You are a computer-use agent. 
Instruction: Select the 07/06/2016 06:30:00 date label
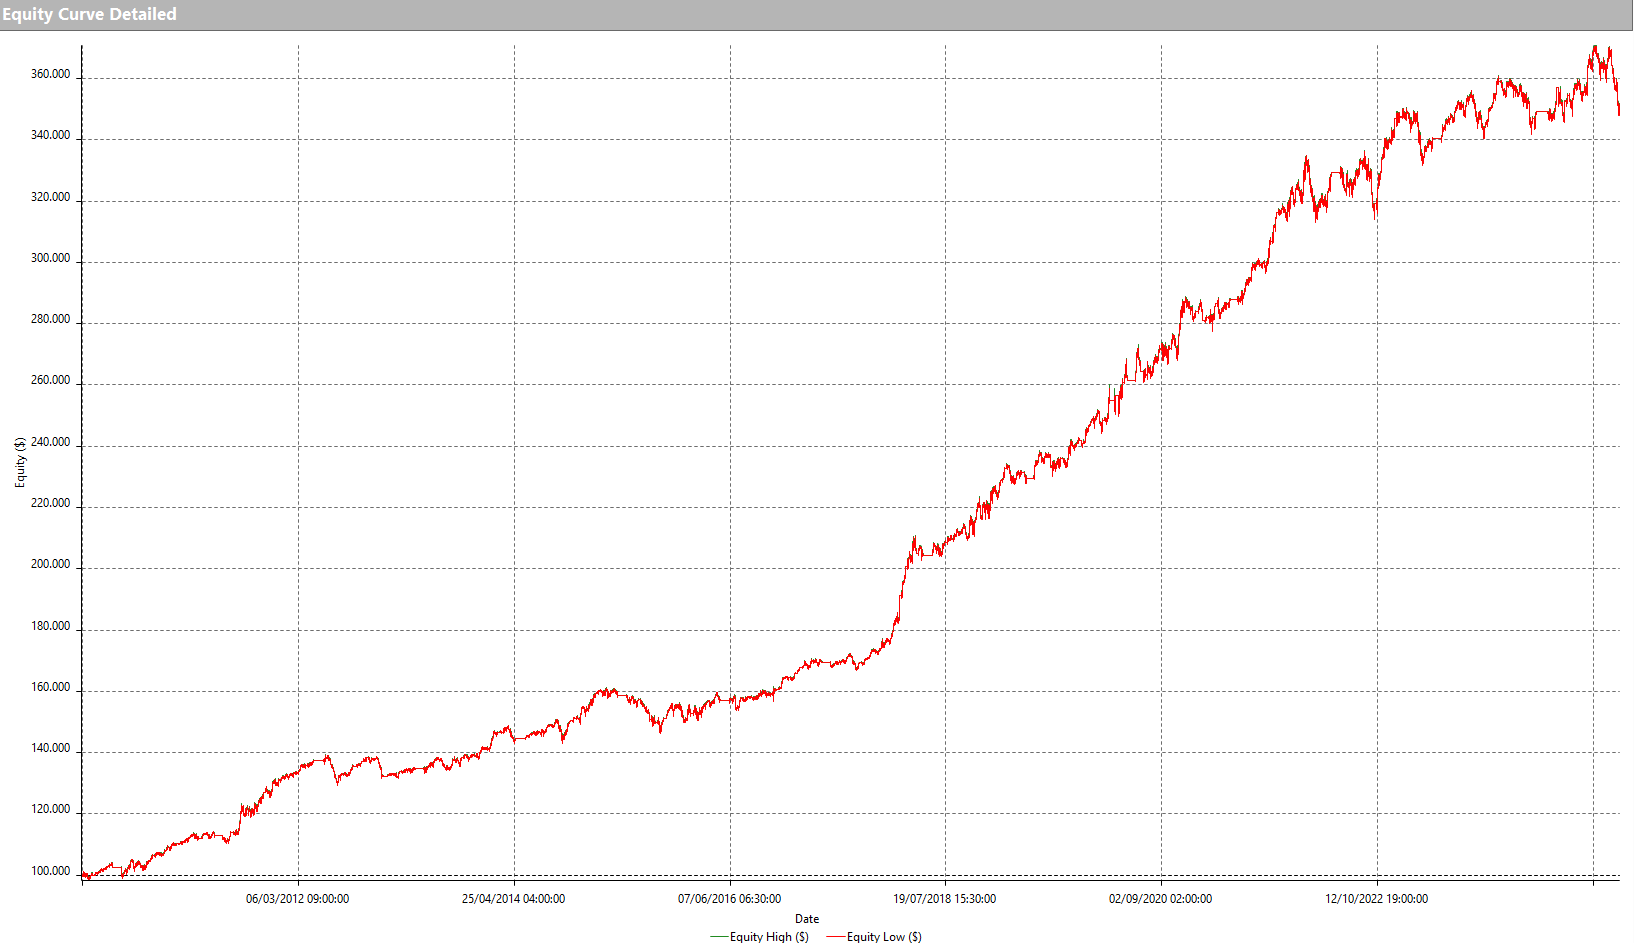coord(729,899)
